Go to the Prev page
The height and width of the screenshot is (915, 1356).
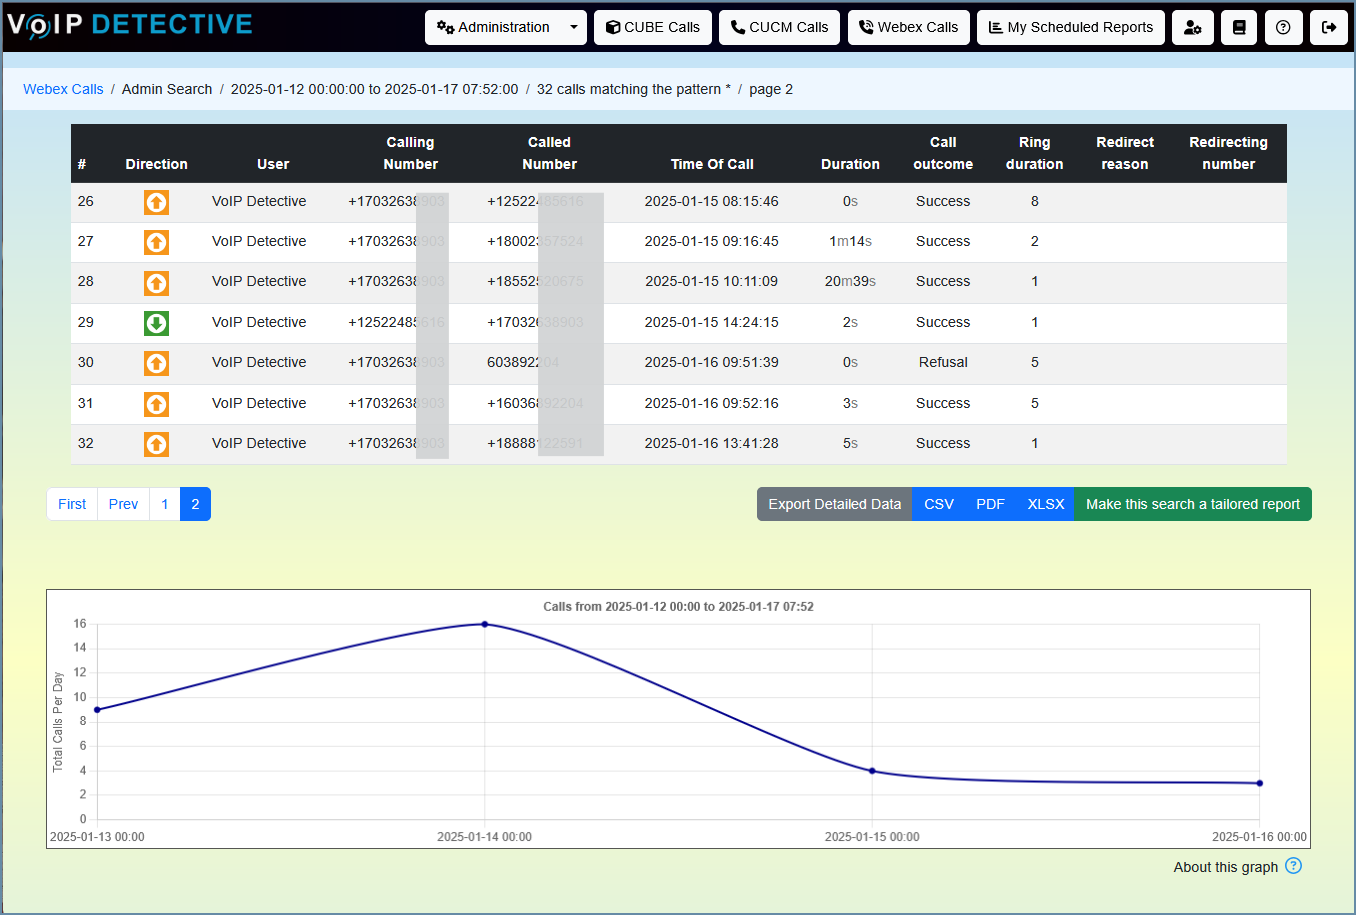[x=123, y=504]
